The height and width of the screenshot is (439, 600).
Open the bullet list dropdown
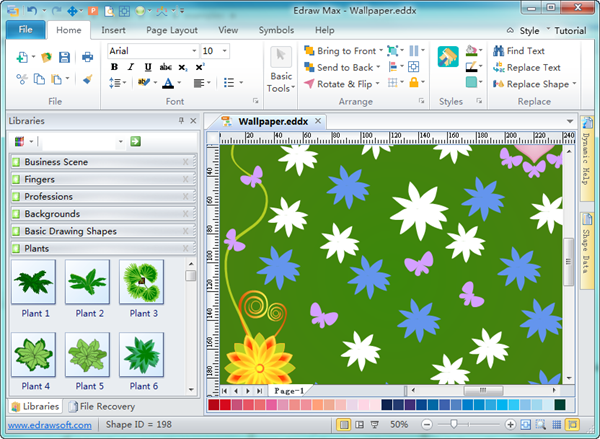(241, 83)
